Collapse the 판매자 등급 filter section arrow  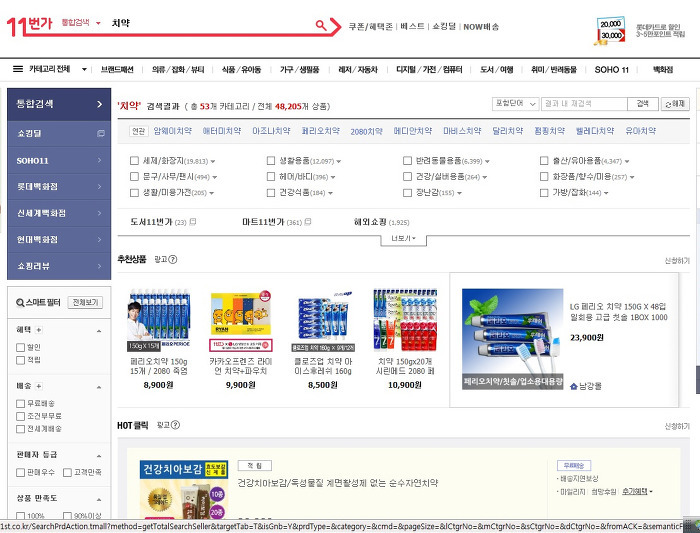coord(99,456)
